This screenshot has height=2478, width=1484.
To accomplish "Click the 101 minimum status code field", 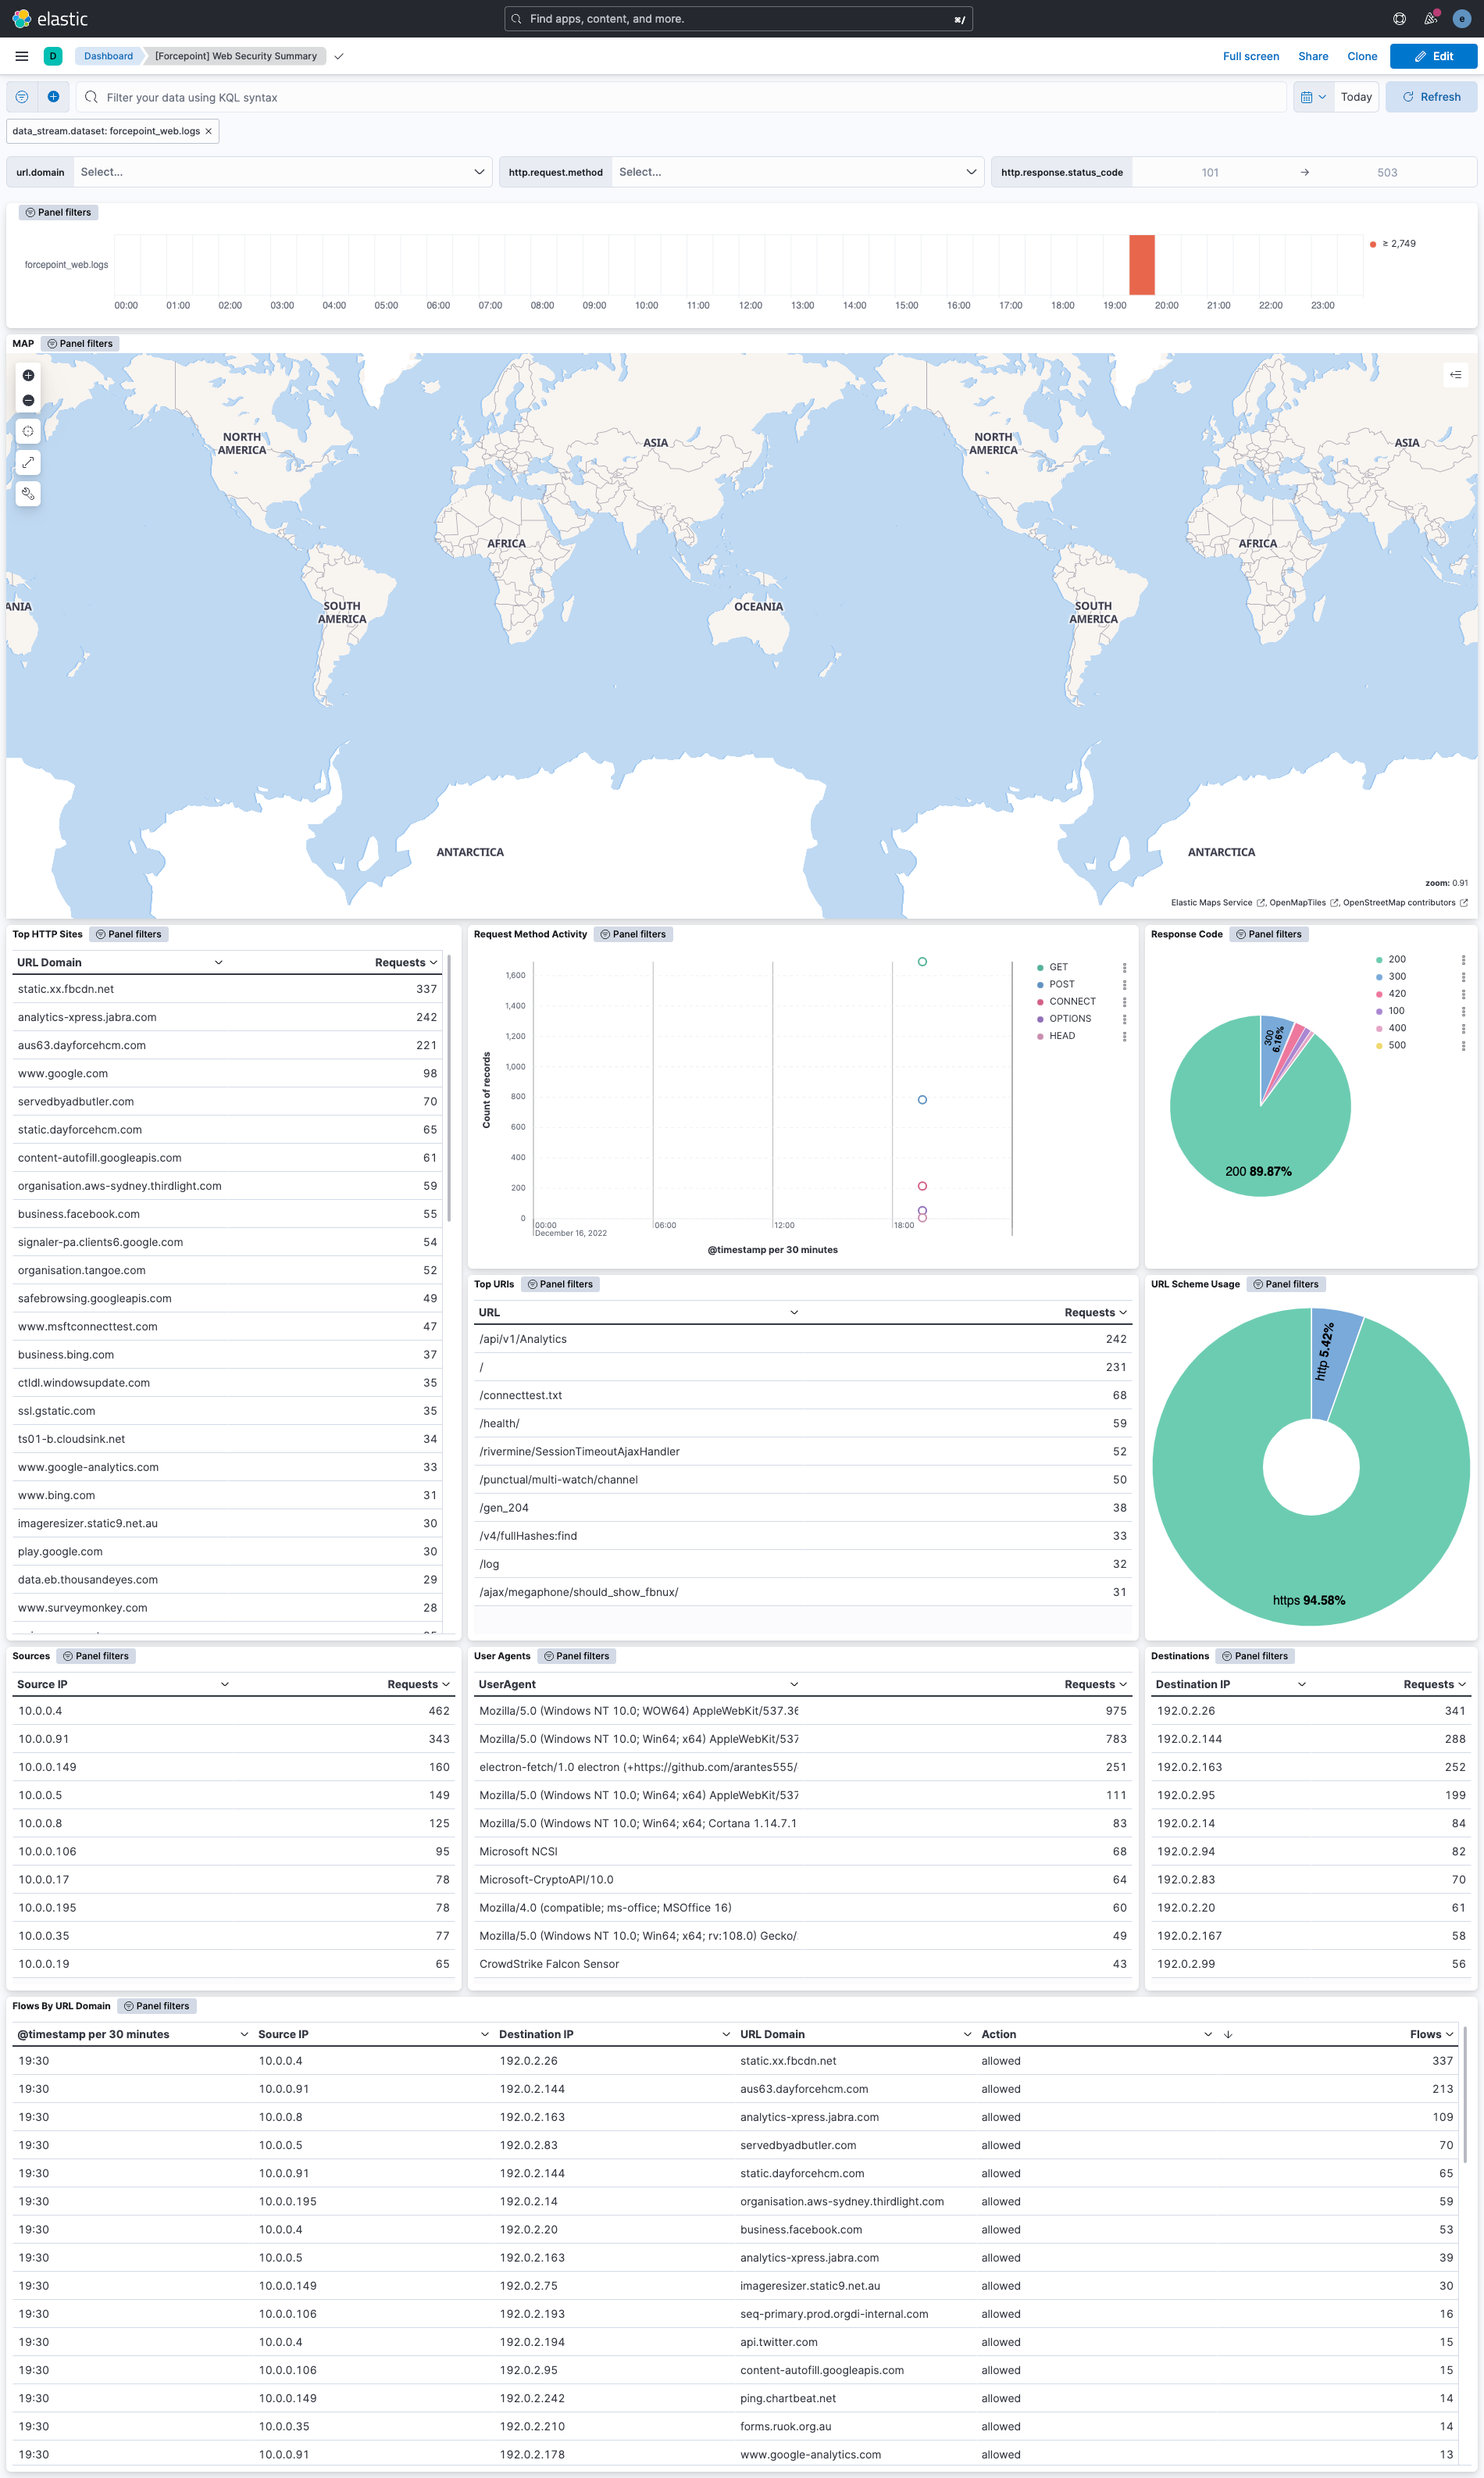I will tap(1210, 172).
